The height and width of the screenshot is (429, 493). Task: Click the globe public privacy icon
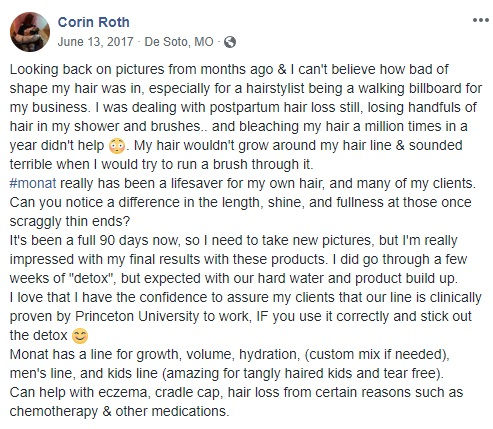point(230,42)
